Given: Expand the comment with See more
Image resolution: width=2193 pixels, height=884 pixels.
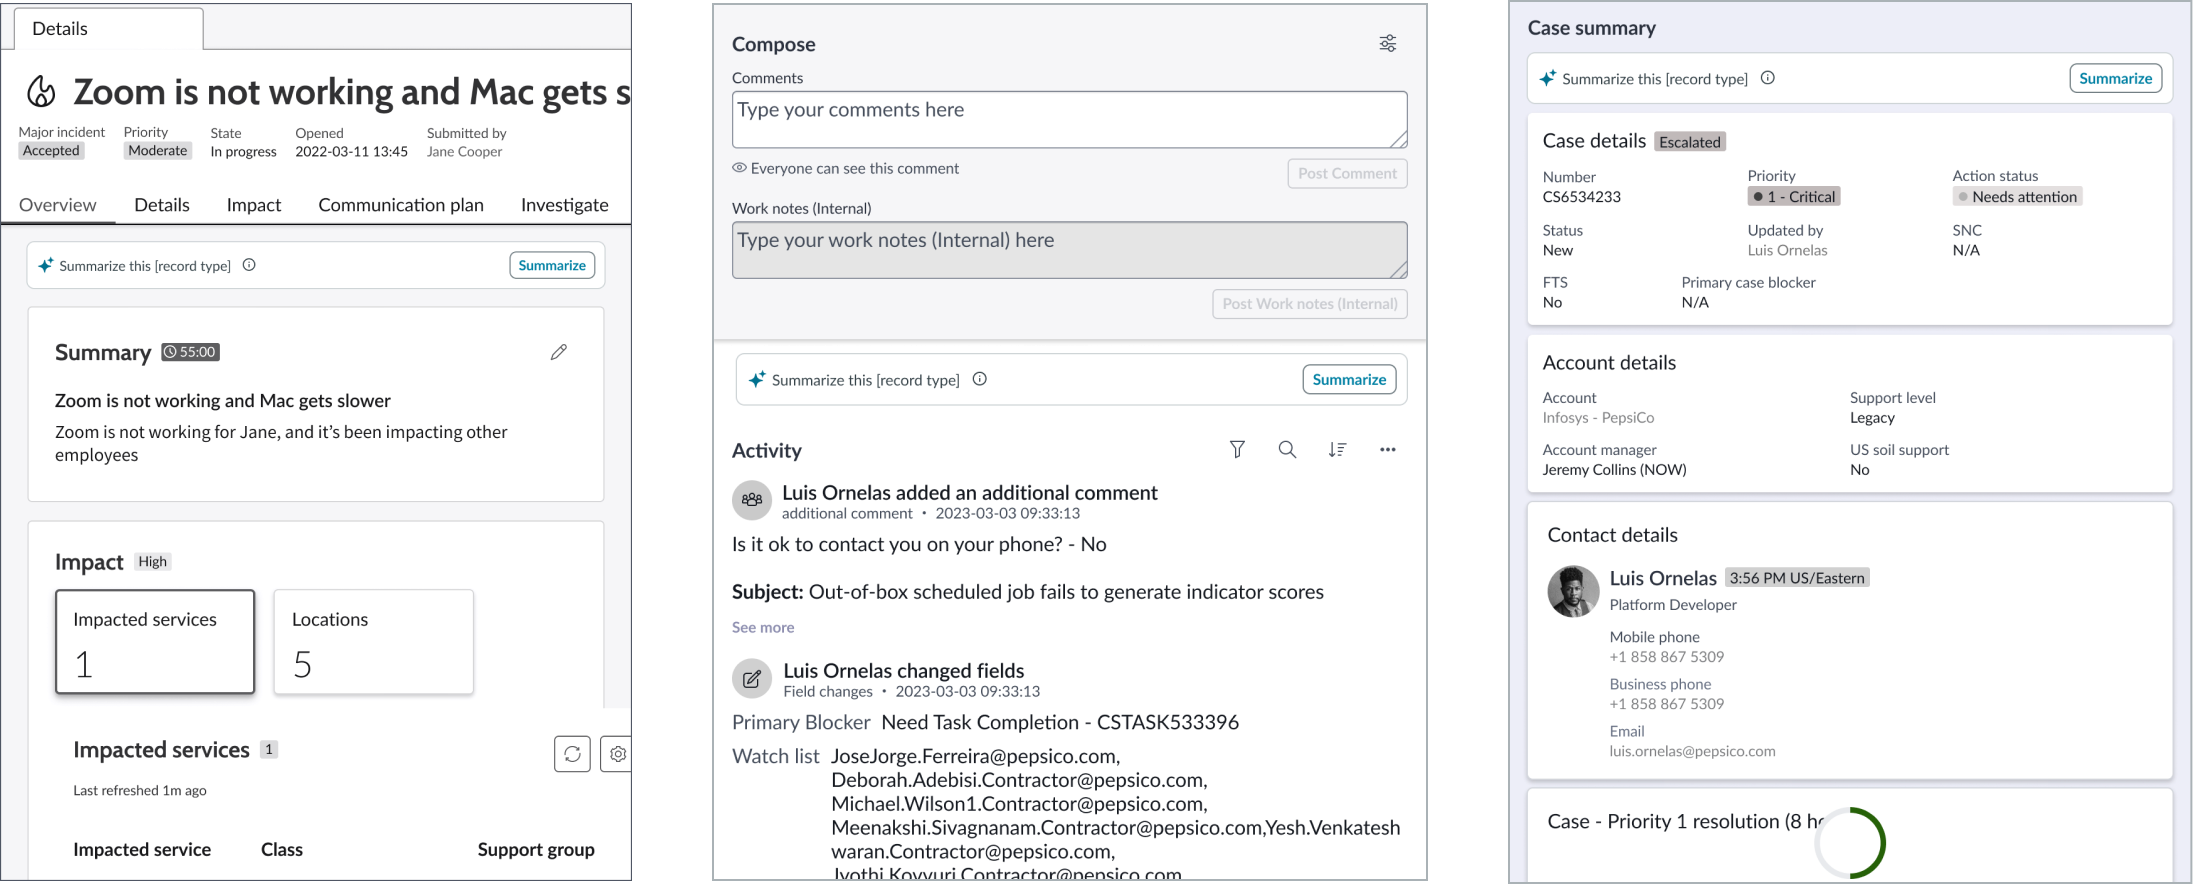Looking at the screenshot, I should click(762, 627).
